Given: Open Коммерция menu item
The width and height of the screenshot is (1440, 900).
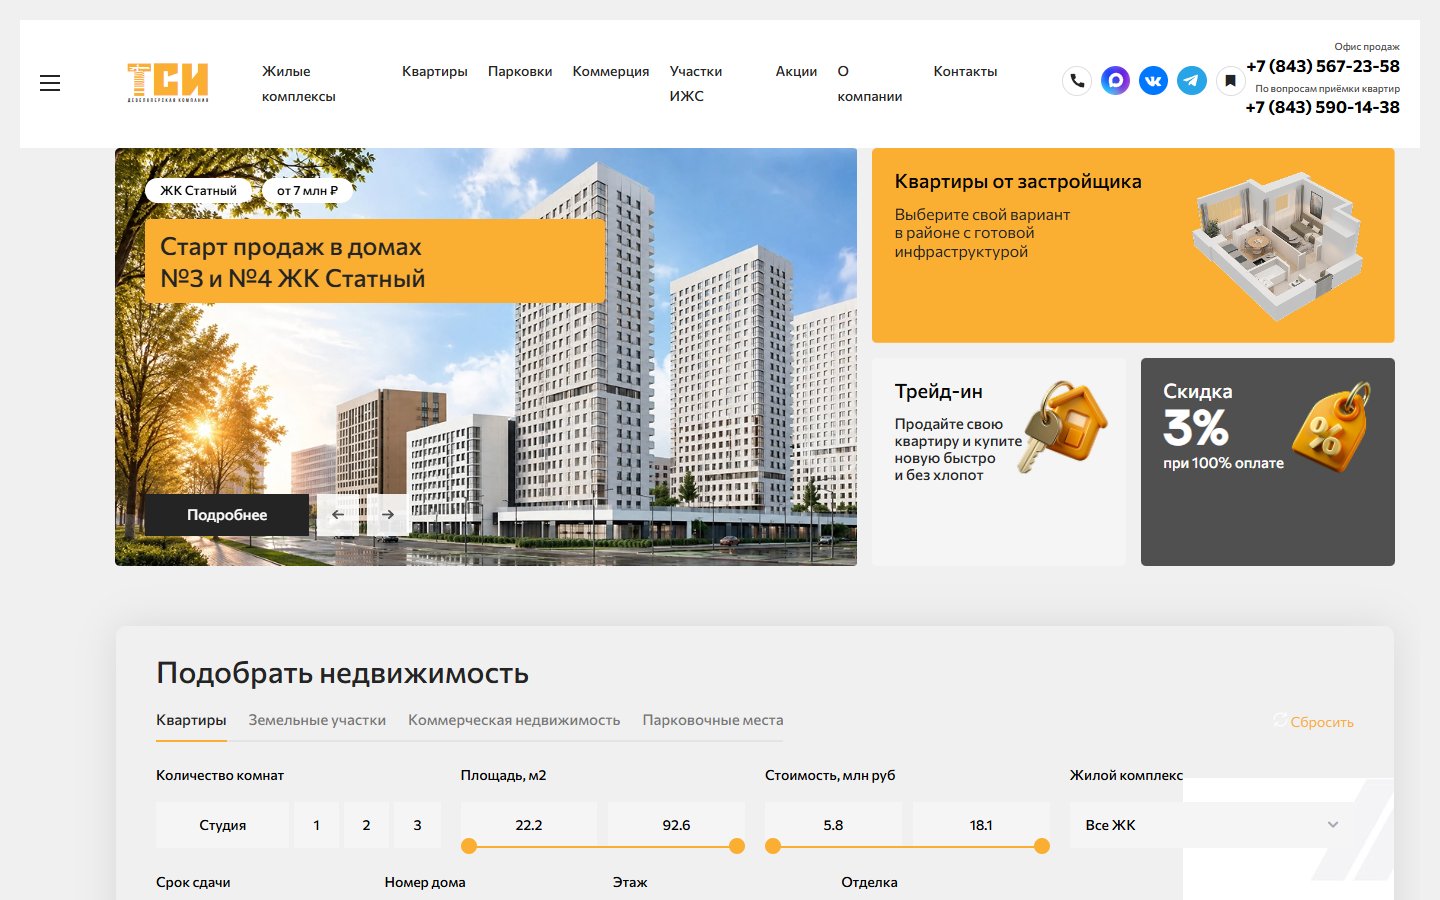Looking at the screenshot, I should 611,71.
